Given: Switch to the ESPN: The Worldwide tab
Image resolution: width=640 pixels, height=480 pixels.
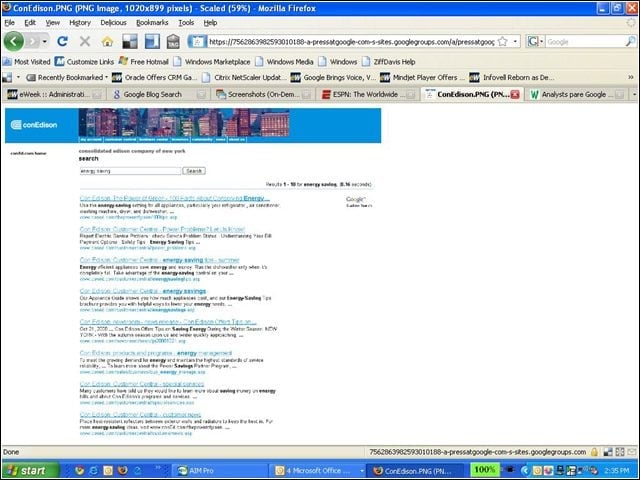Looking at the screenshot, I should coord(369,94).
